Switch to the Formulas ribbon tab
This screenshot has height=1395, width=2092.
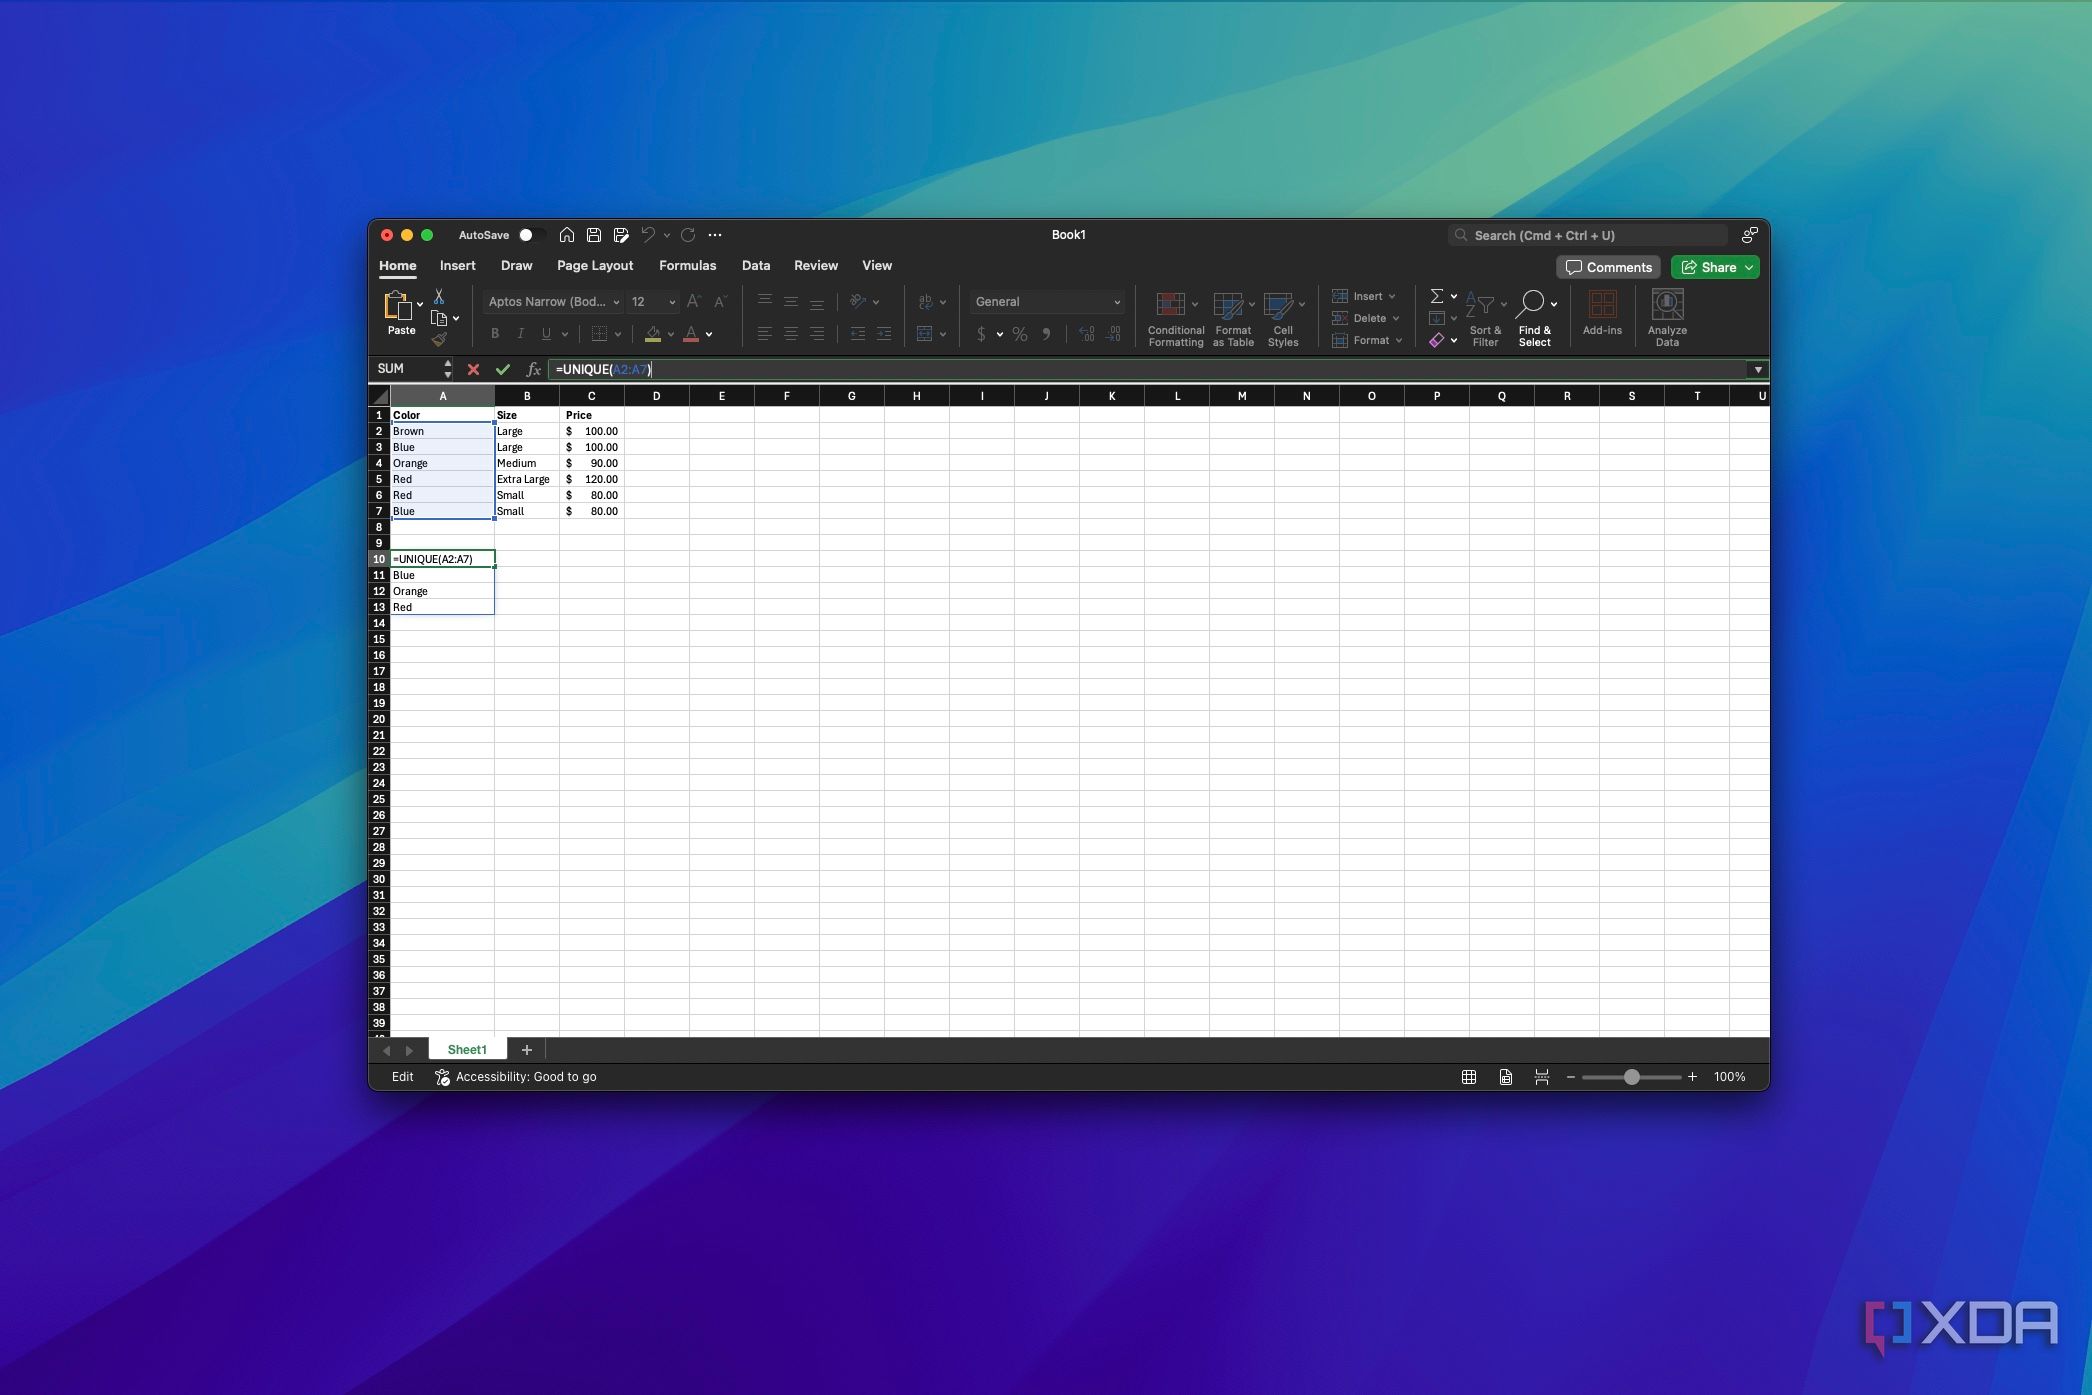[687, 265]
